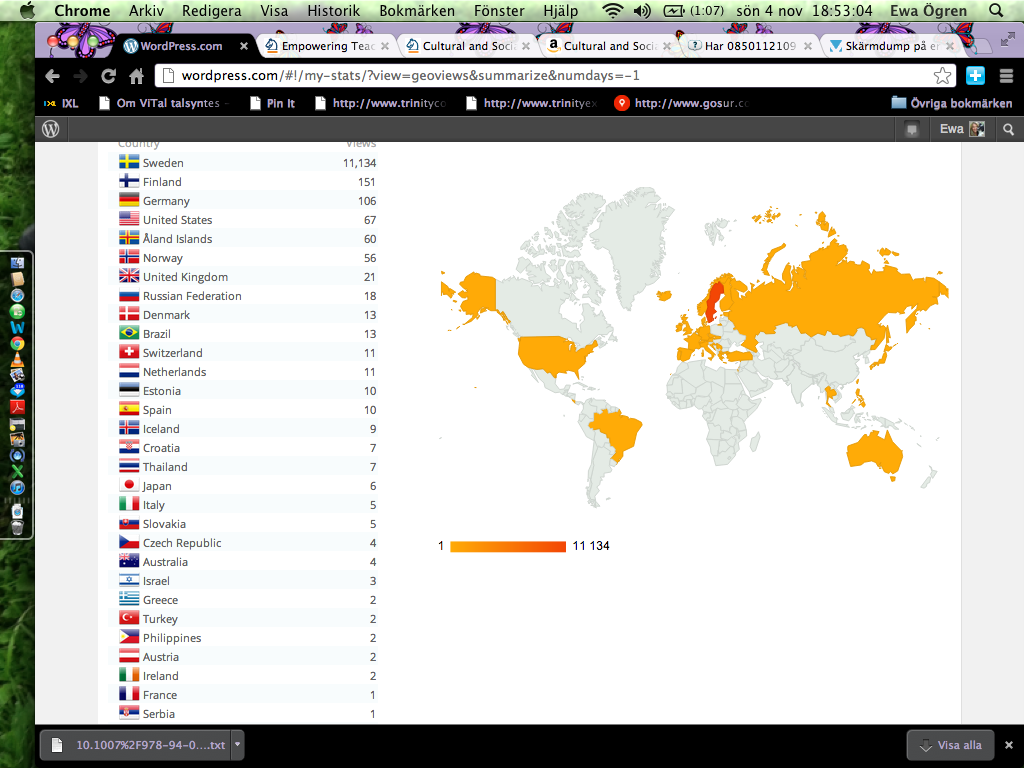Bookmark this page with the star icon
The height and width of the screenshot is (768, 1024).
point(942,76)
